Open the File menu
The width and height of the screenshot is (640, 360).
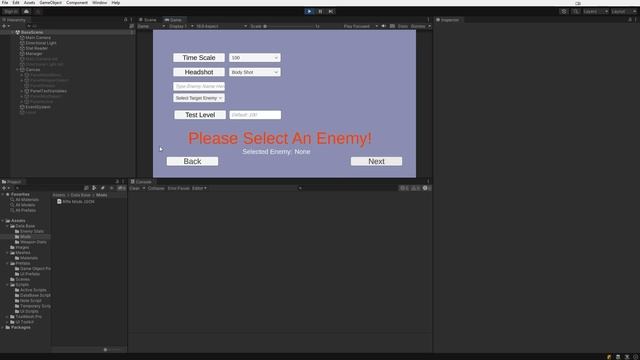(5, 2)
